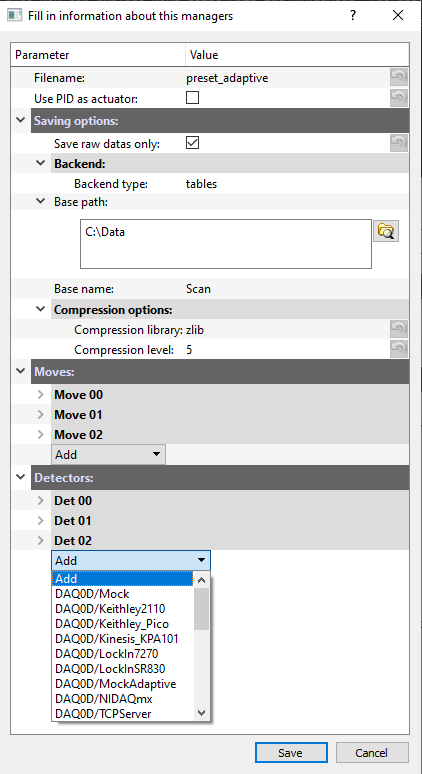This screenshot has width=422, height=774.
Task: Toggle Use PID as actuator checkbox
Action: tap(192, 98)
